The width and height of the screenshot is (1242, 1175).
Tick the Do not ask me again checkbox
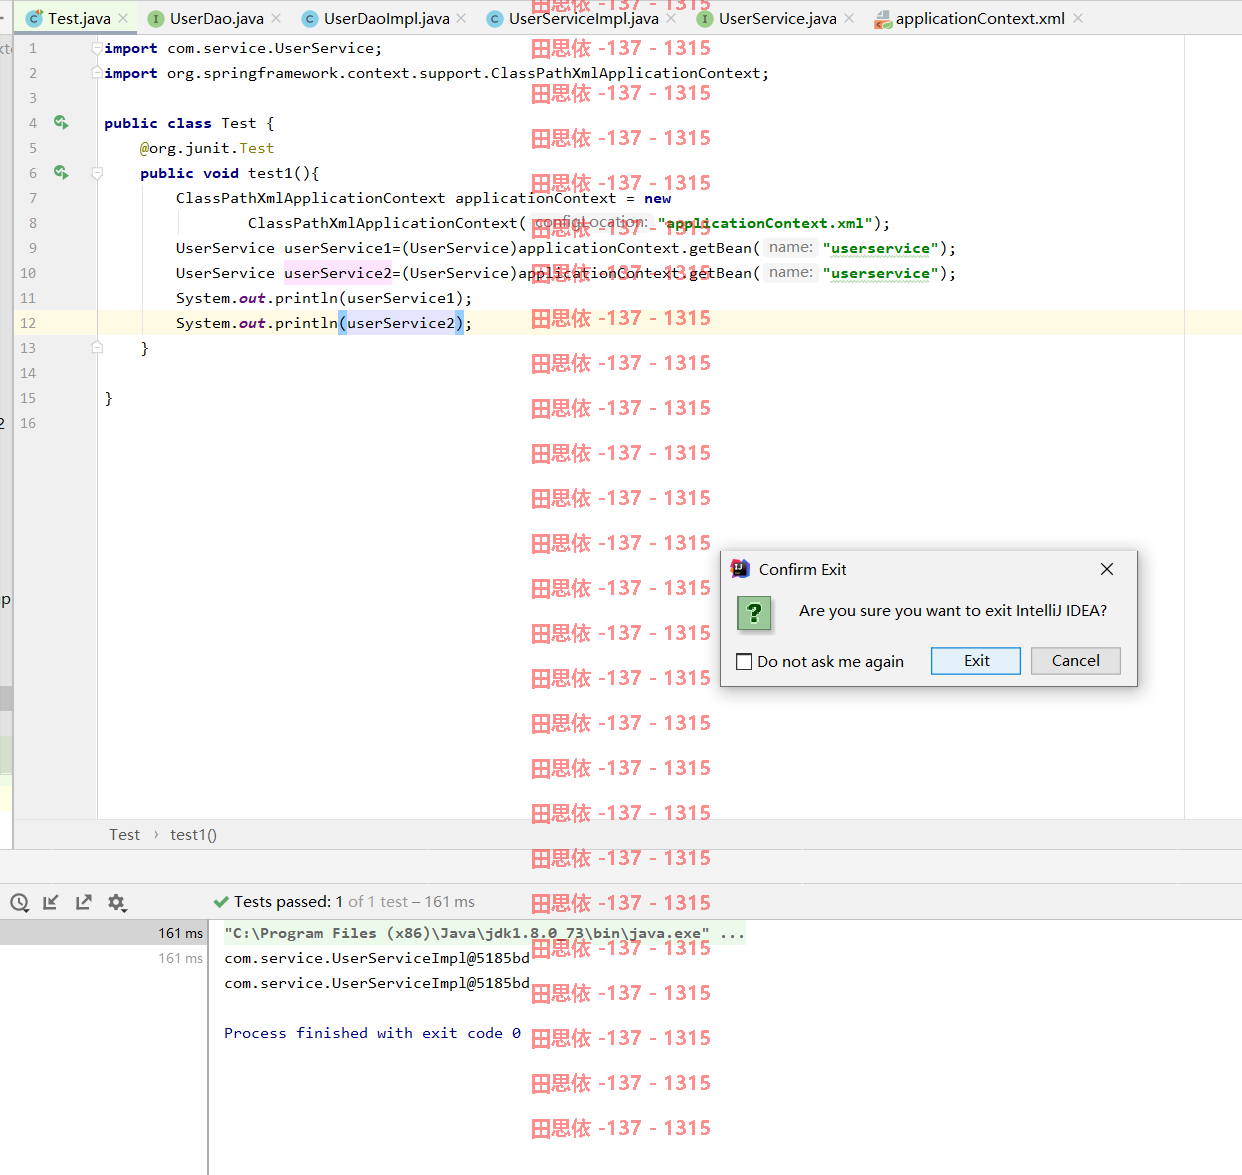744,661
